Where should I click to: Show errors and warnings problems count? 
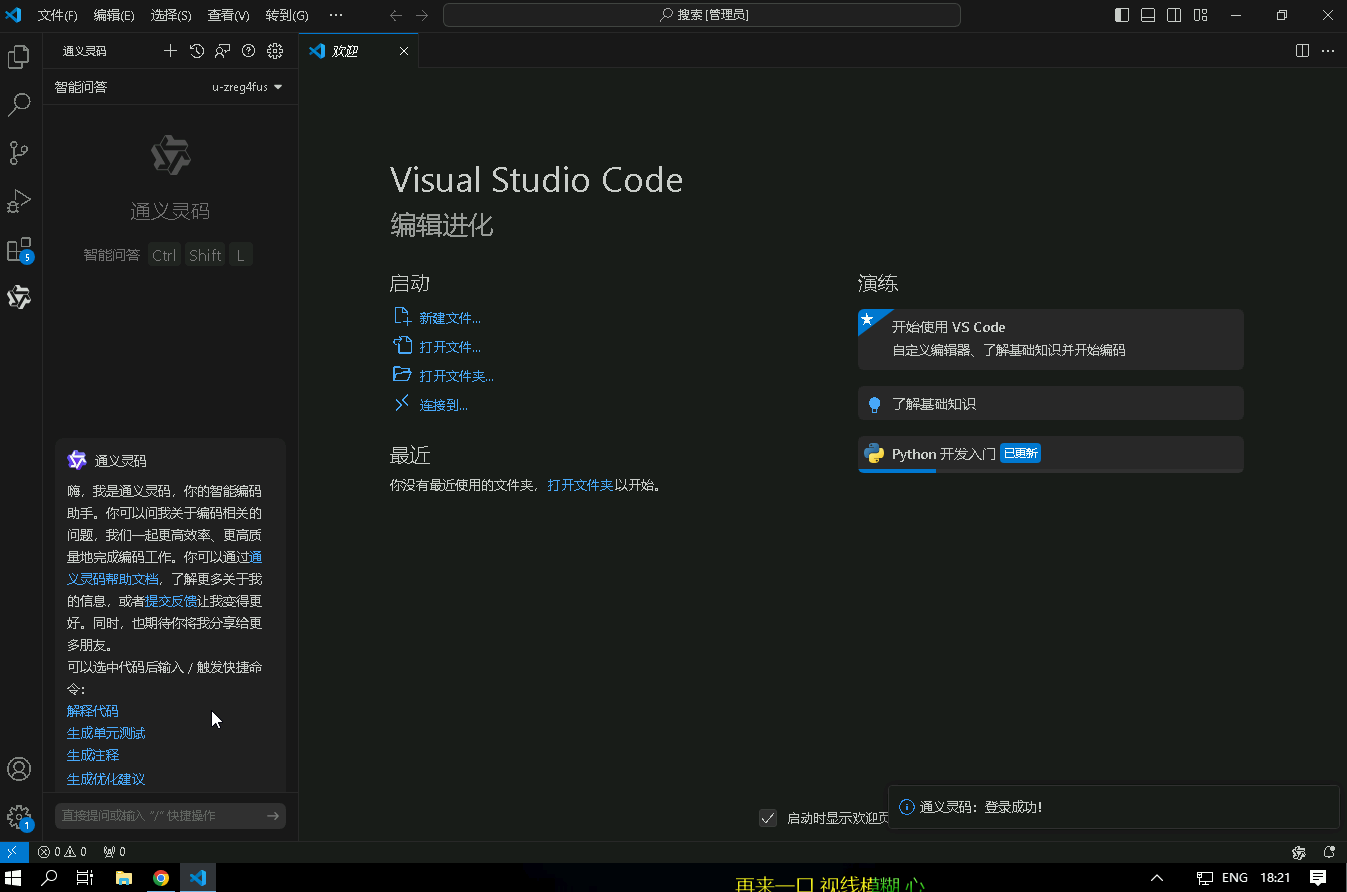click(x=62, y=852)
